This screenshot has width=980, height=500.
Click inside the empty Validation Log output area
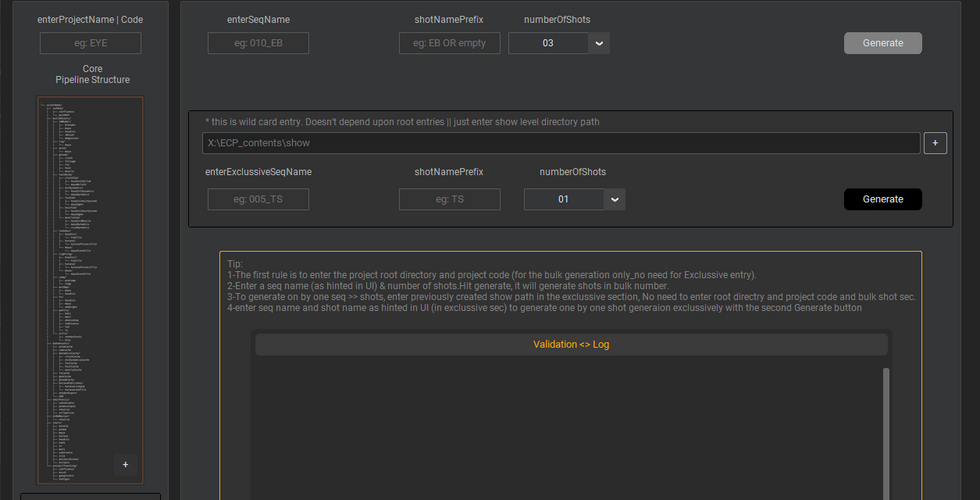point(565,430)
